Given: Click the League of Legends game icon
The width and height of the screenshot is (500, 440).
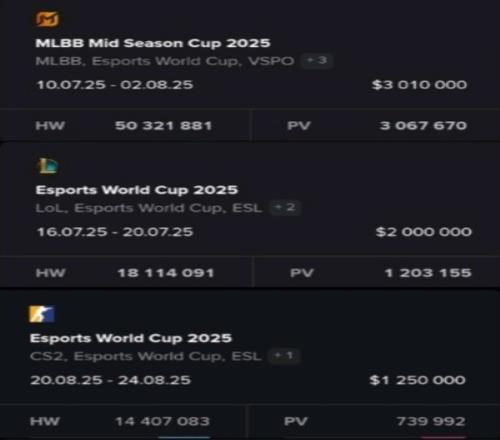Looking at the screenshot, I should point(48,166).
